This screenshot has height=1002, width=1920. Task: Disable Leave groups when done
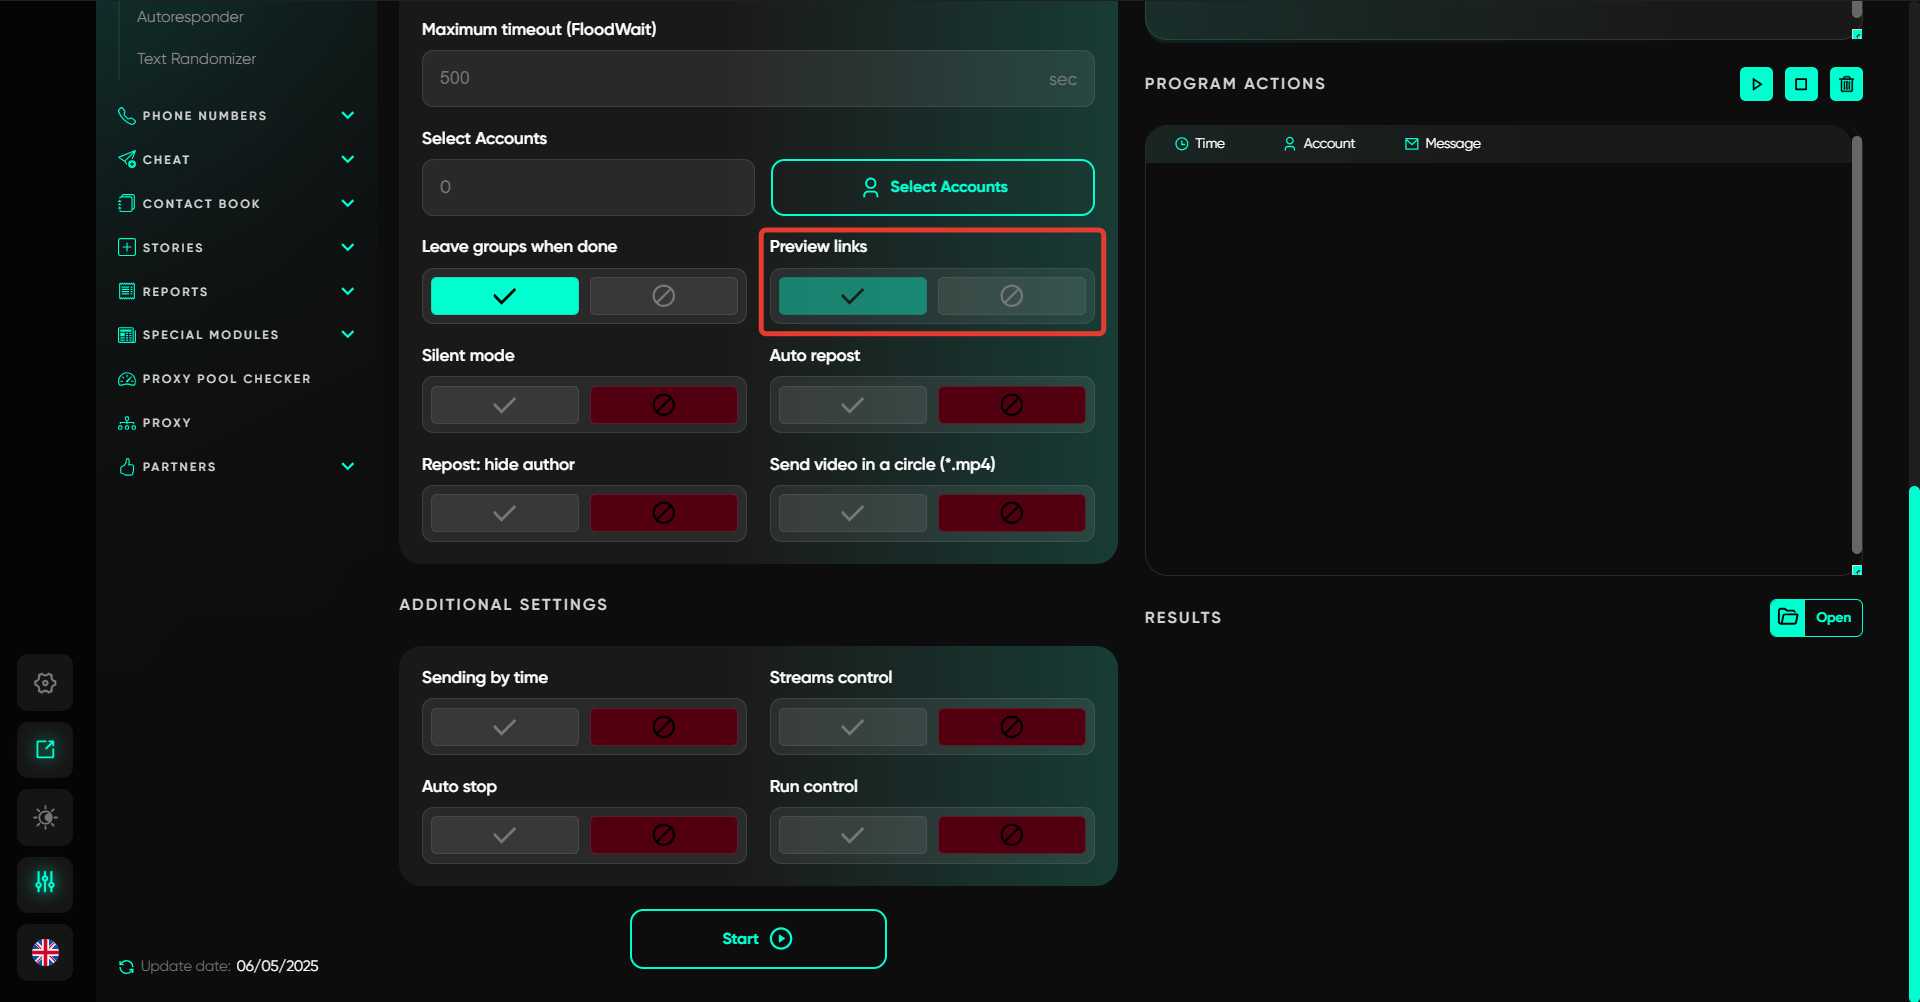[x=663, y=296]
